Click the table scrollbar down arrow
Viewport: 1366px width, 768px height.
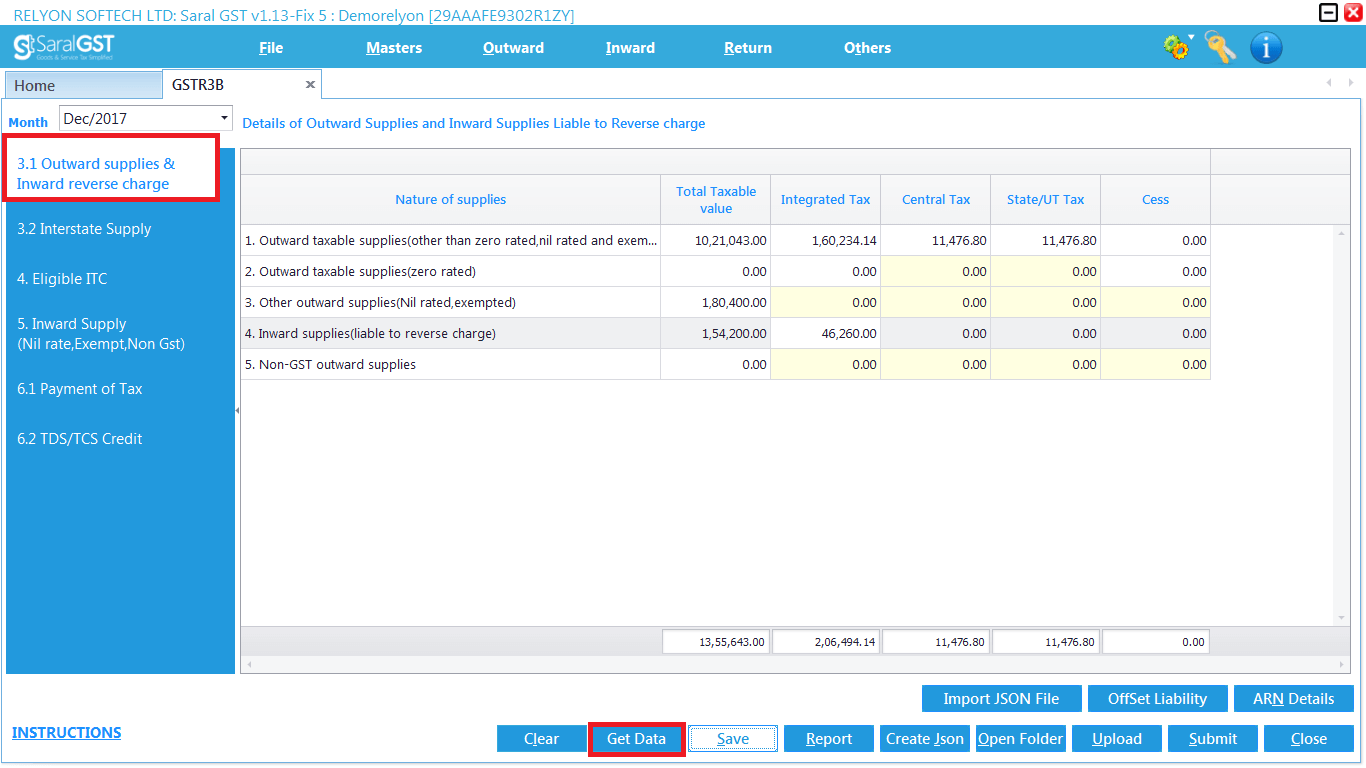[1342, 619]
